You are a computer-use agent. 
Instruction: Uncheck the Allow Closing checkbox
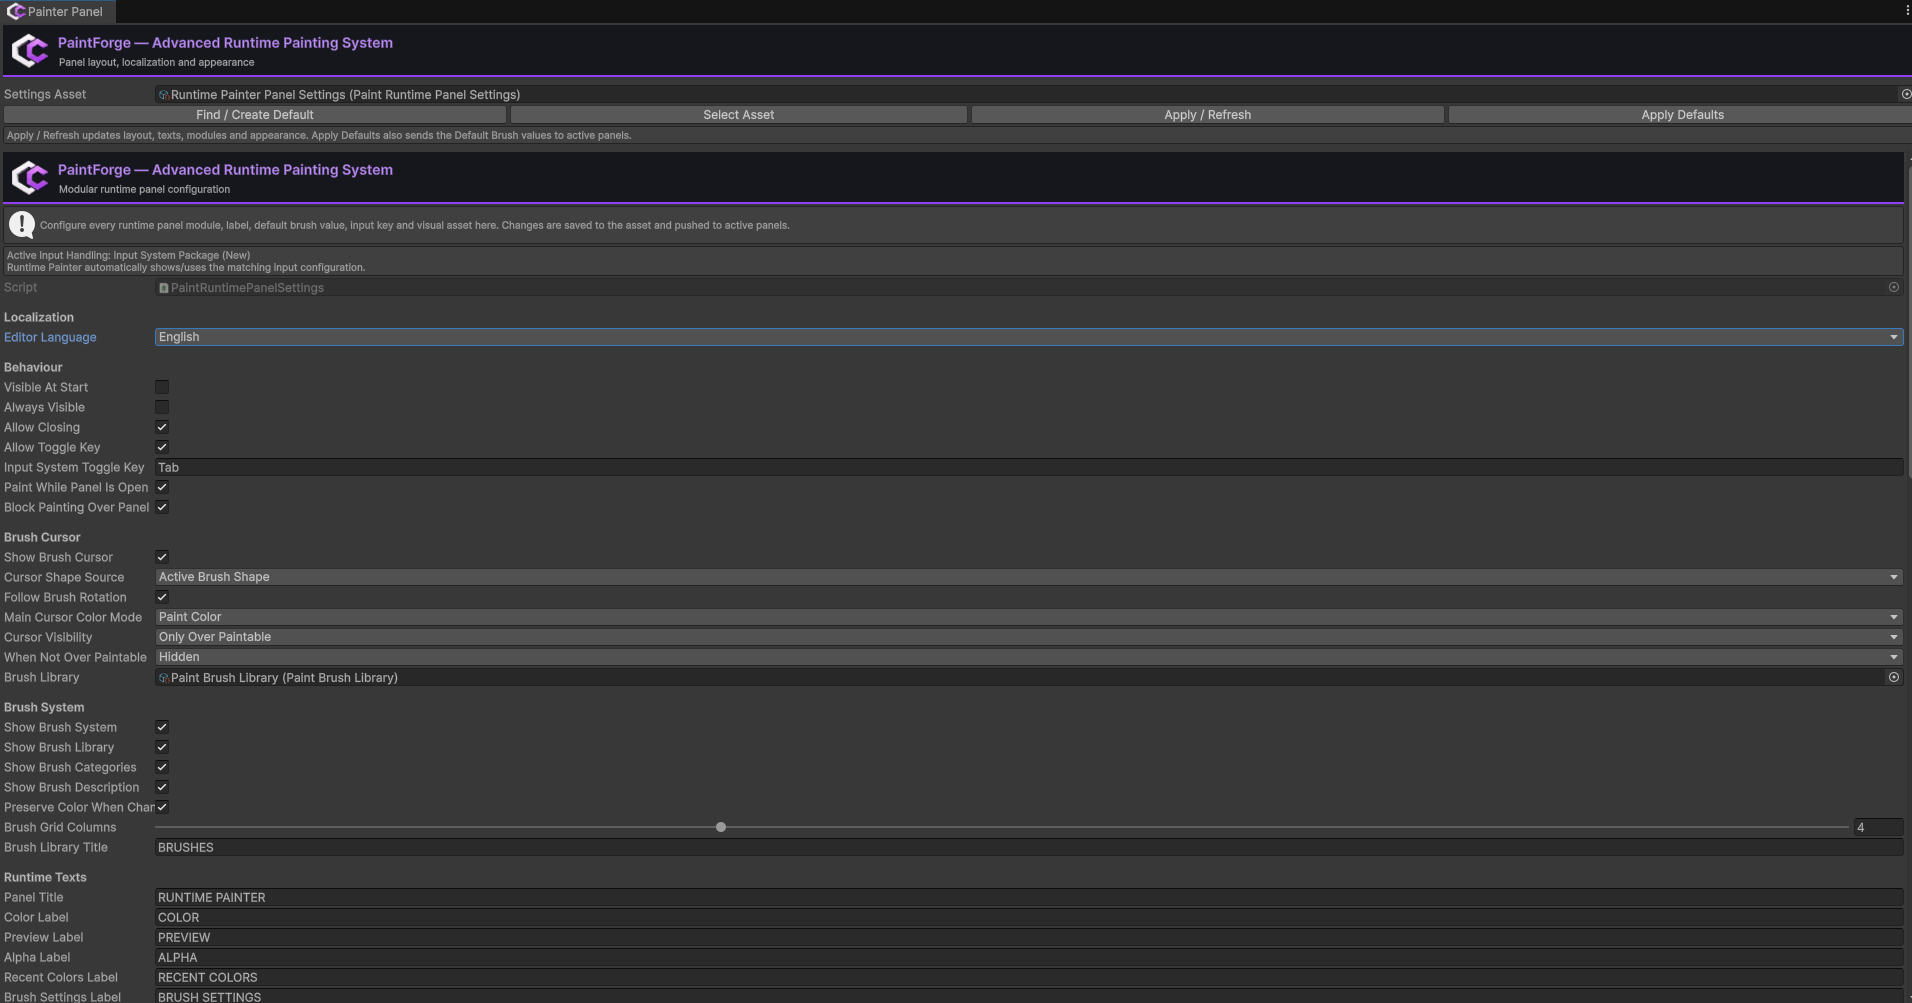tap(162, 427)
